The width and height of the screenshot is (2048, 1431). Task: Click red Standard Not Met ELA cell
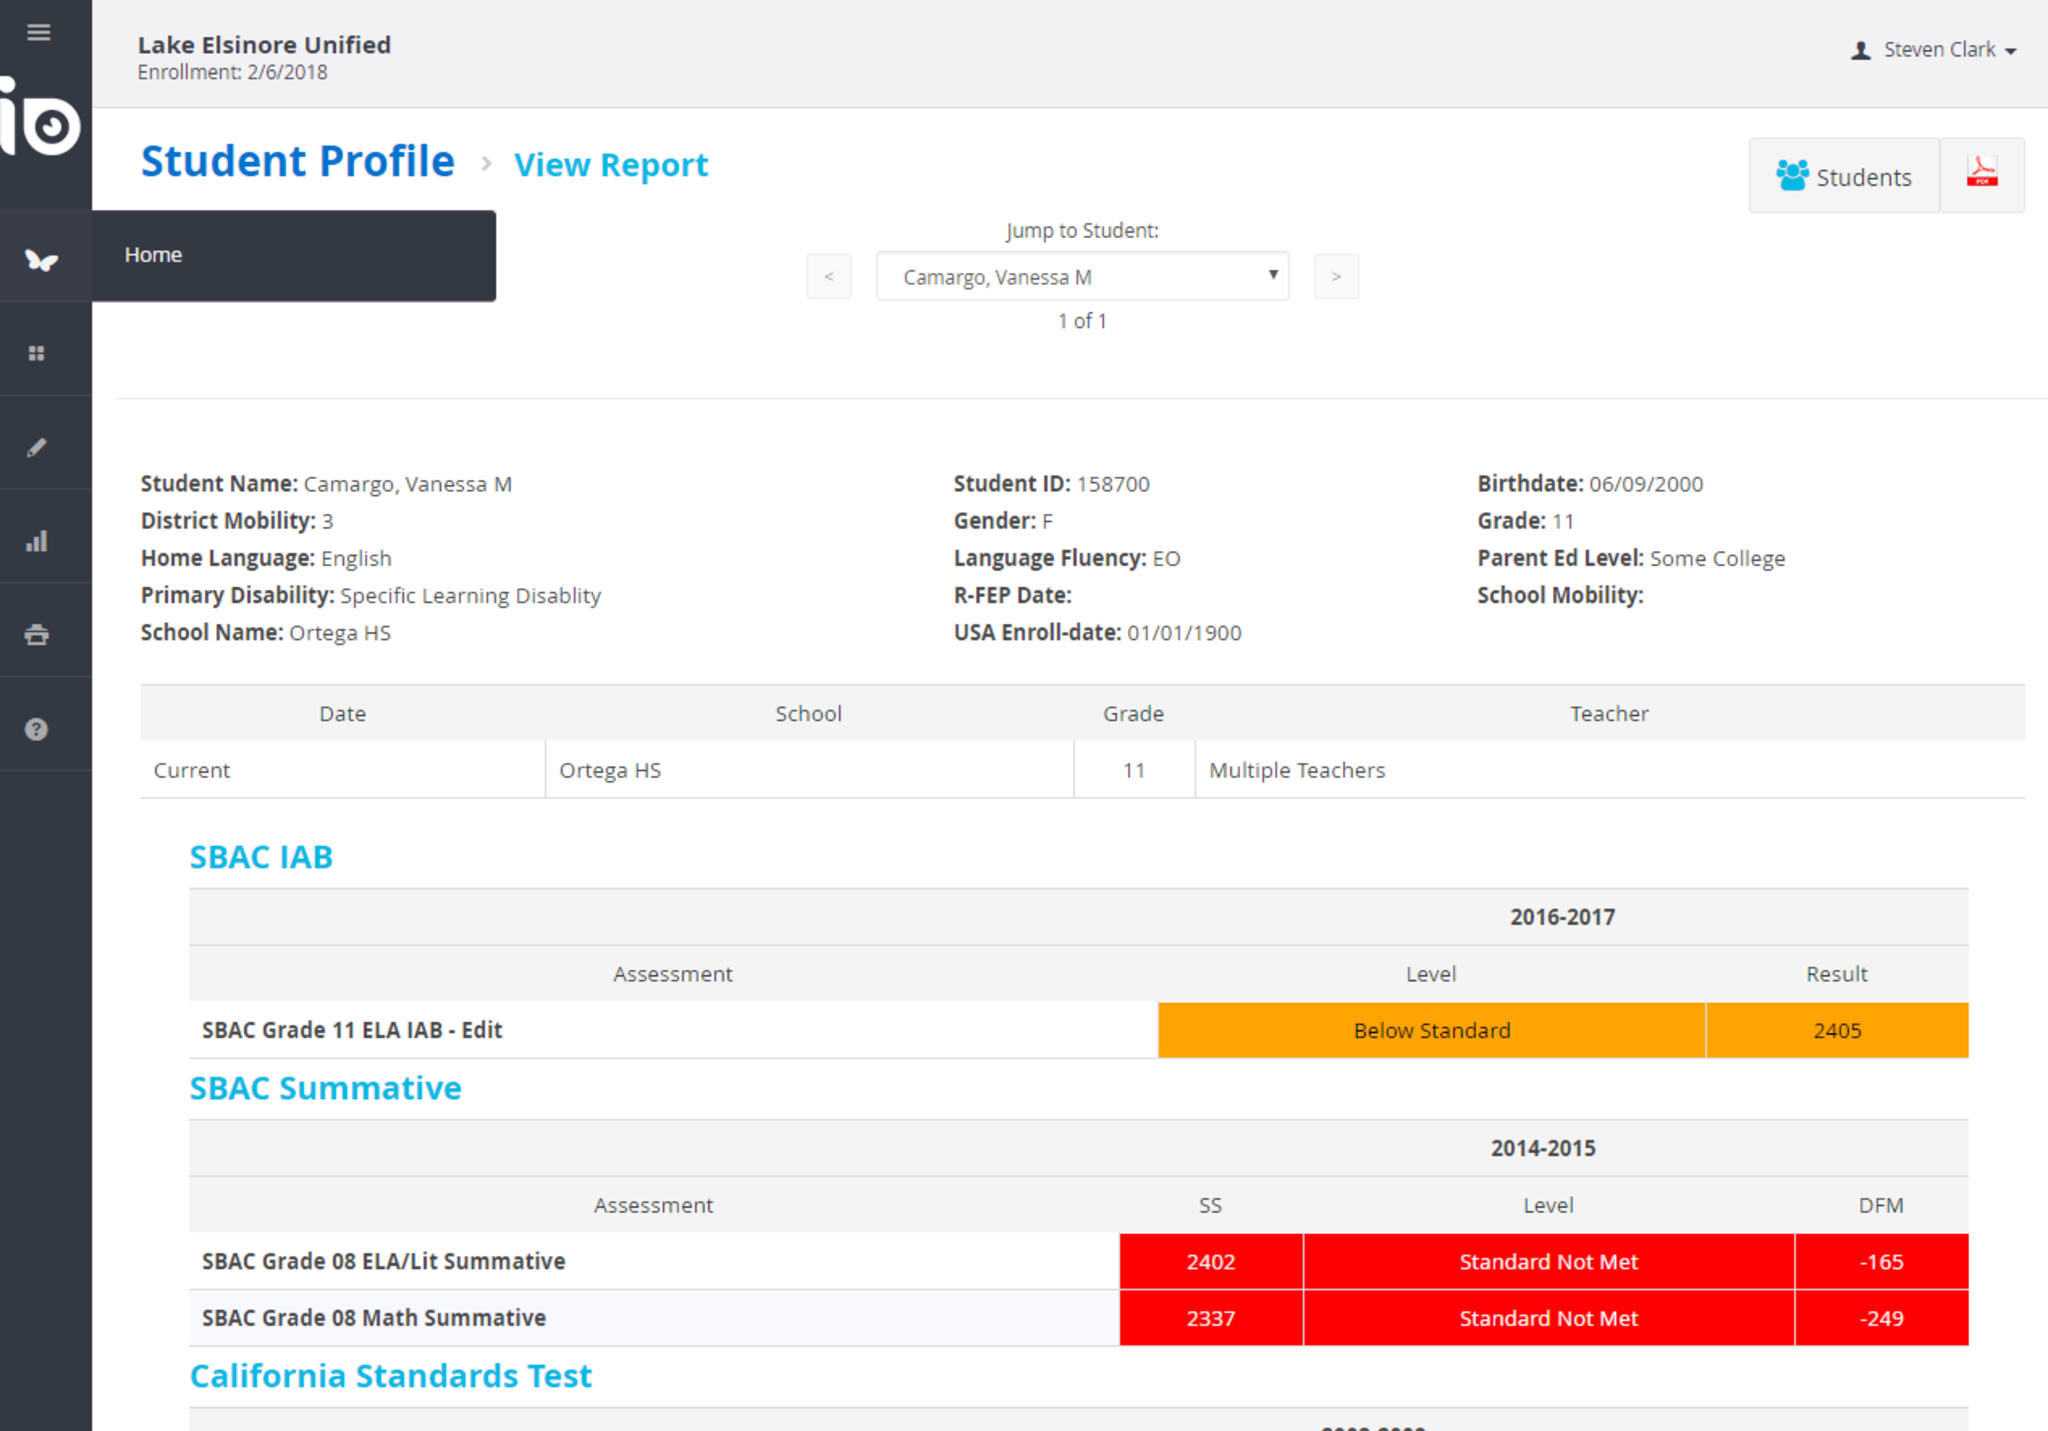(x=1547, y=1261)
